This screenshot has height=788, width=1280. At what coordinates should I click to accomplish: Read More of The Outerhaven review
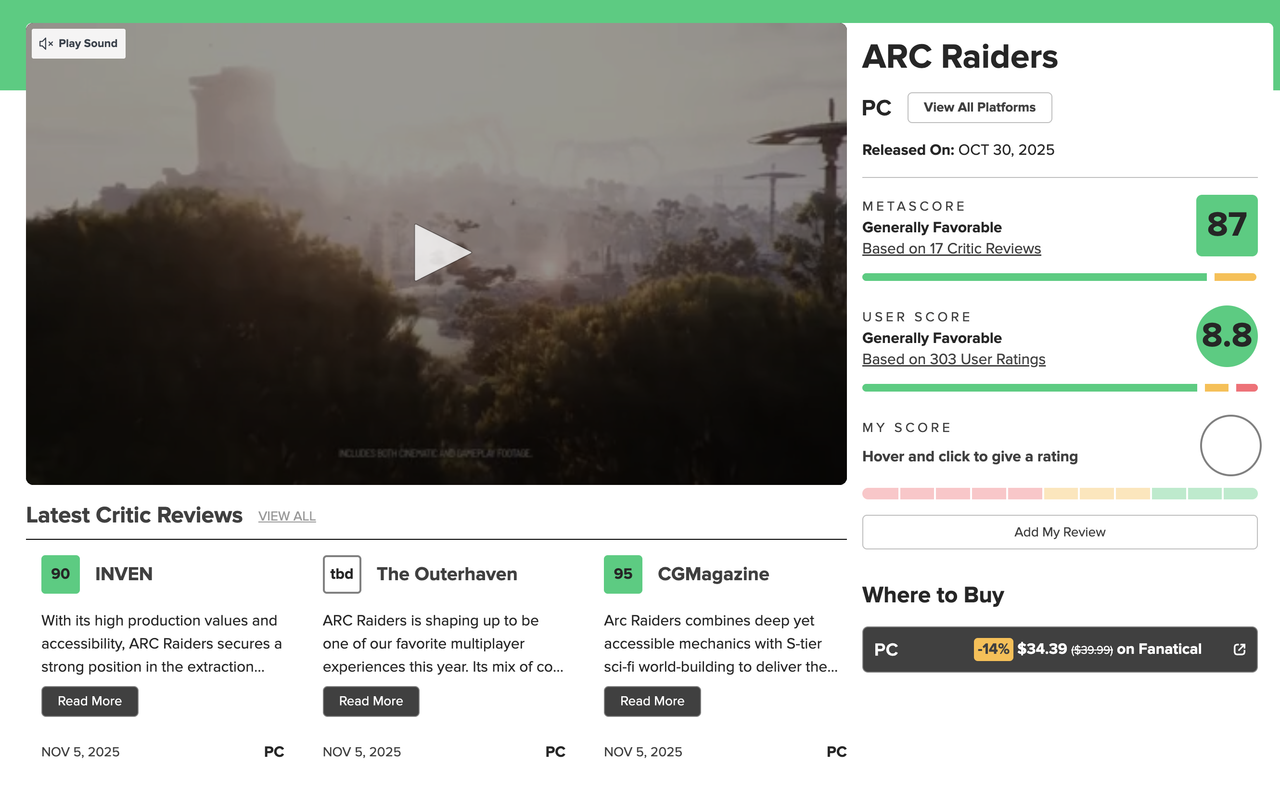click(371, 701)
